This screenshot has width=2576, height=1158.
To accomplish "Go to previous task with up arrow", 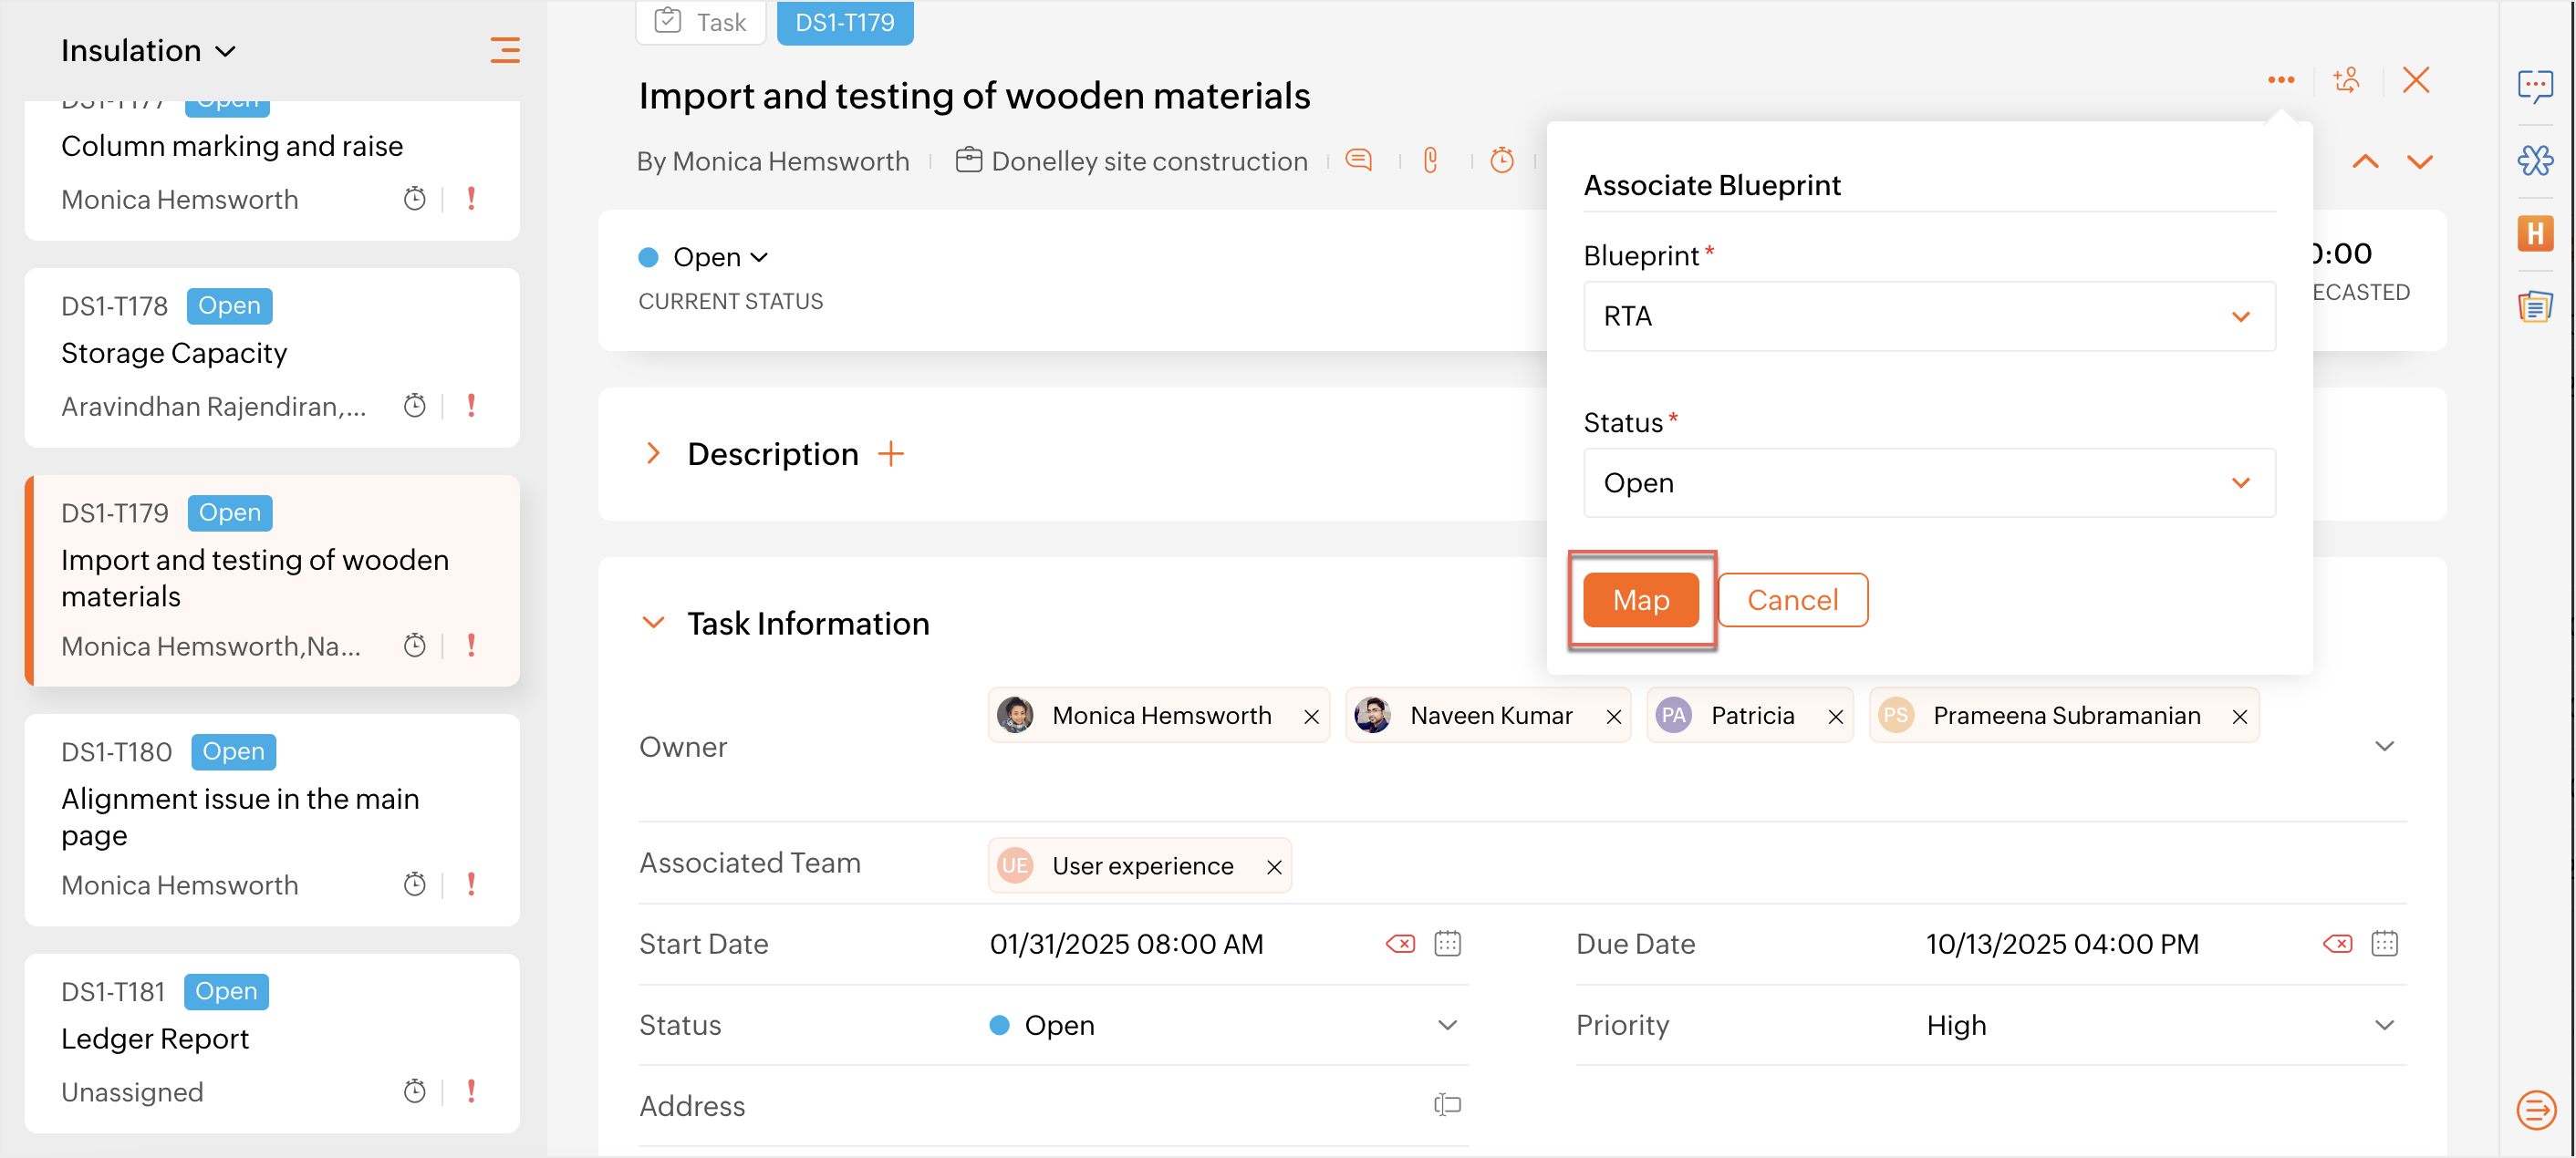I will point(2365,162).
